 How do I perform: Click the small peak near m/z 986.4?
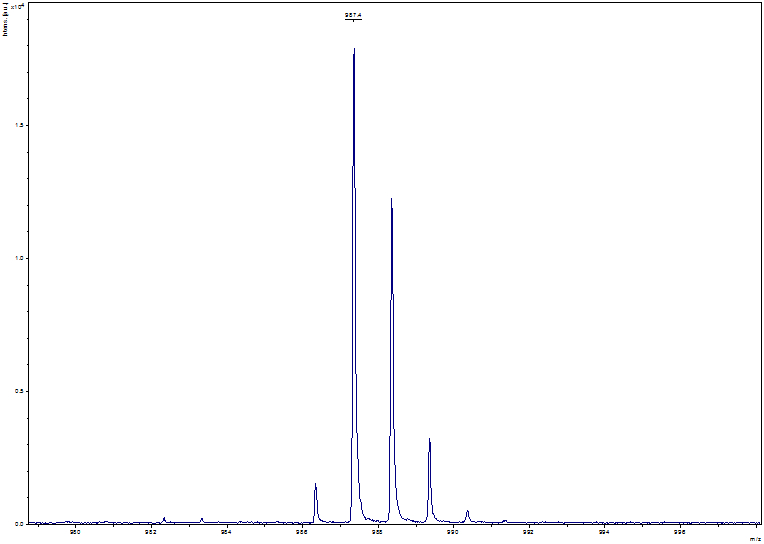(315, 485)
